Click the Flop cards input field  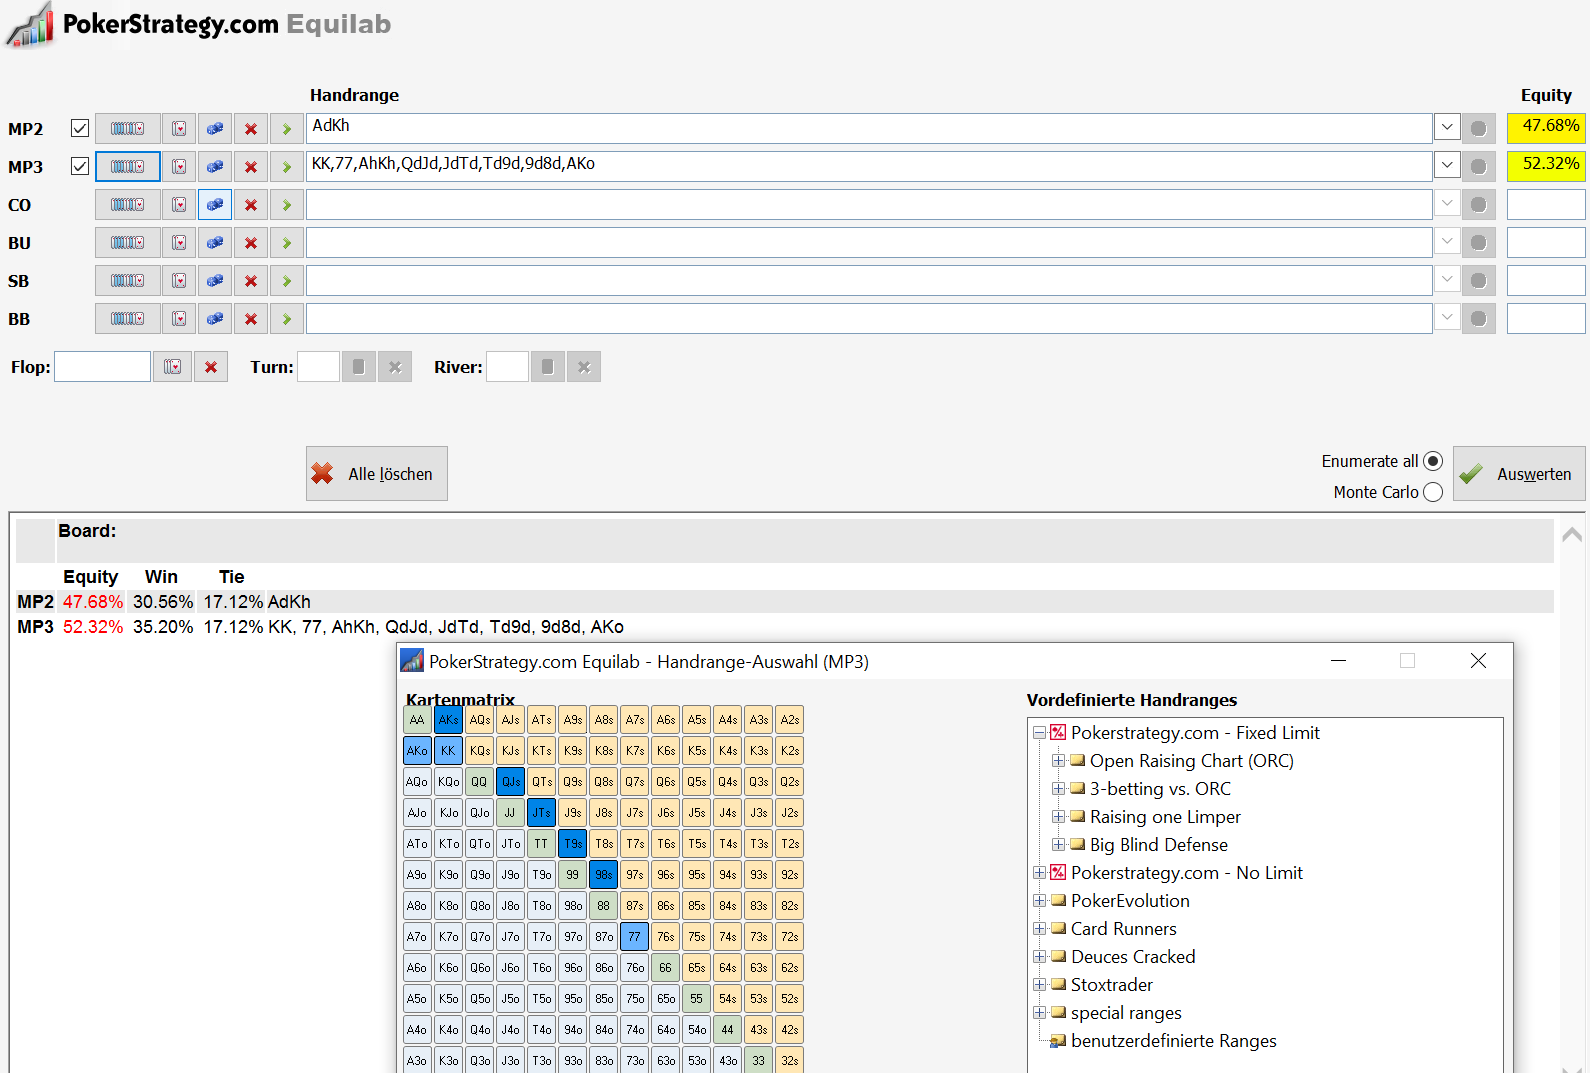tap(102, 367)
